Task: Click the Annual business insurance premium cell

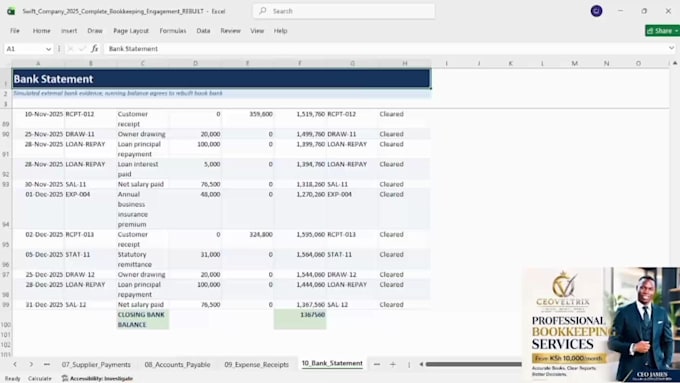Action: point(143,210)
